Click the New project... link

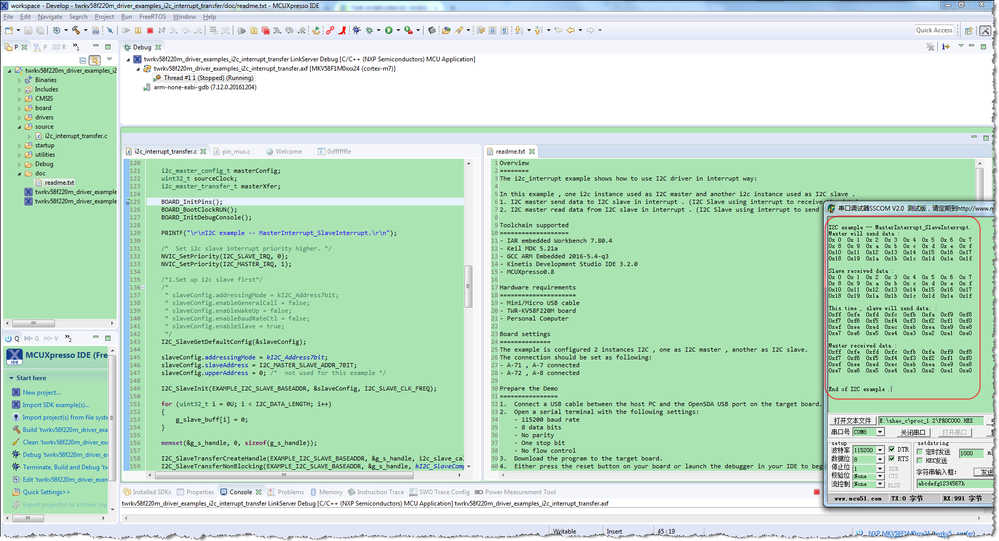pos(41,393)
